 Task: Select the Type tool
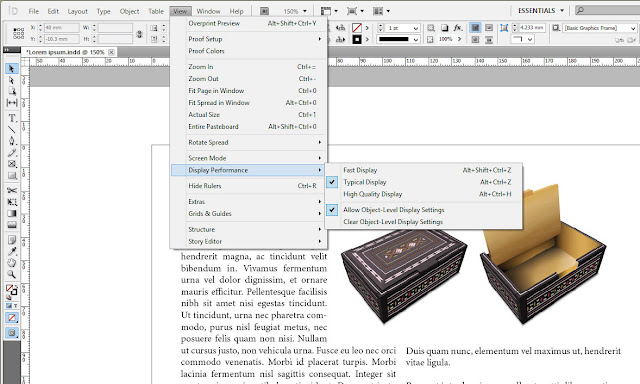[11, 118]
